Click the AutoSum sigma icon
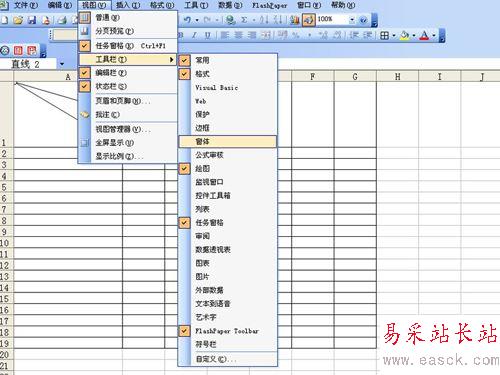Screen dimensions: 500x375 (244, 20)
